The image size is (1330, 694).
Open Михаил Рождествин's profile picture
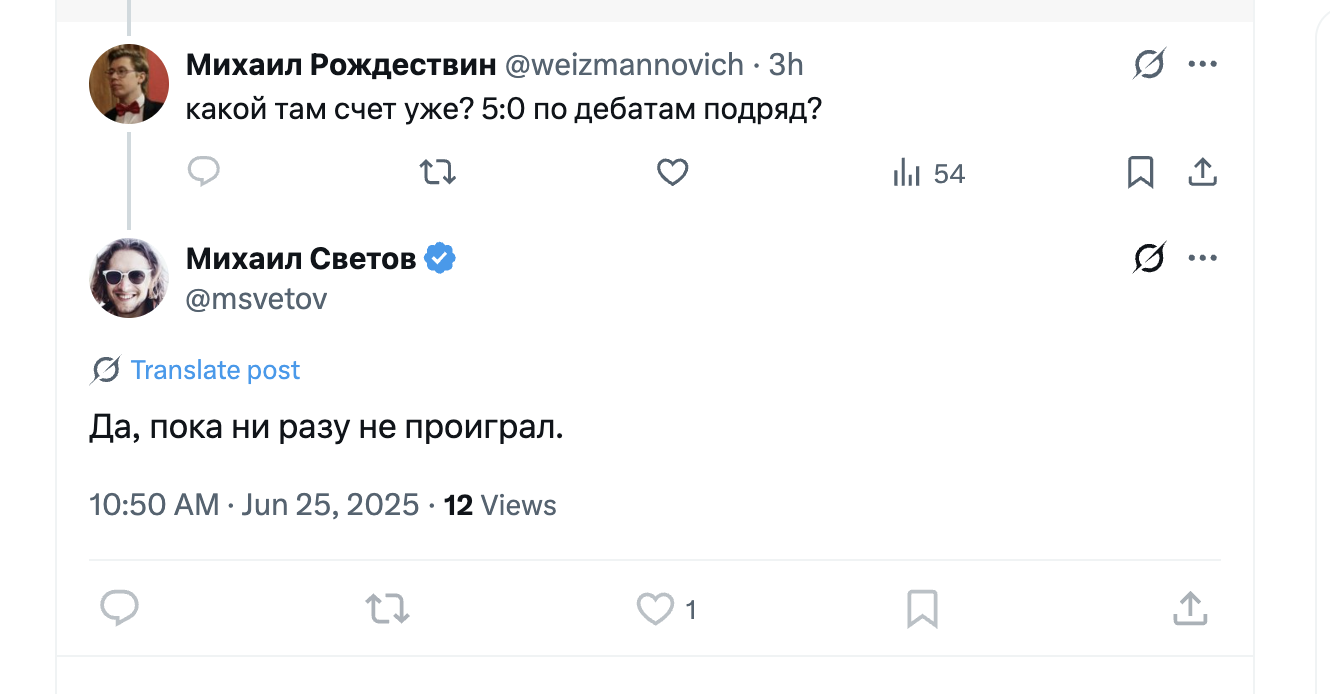129,83
